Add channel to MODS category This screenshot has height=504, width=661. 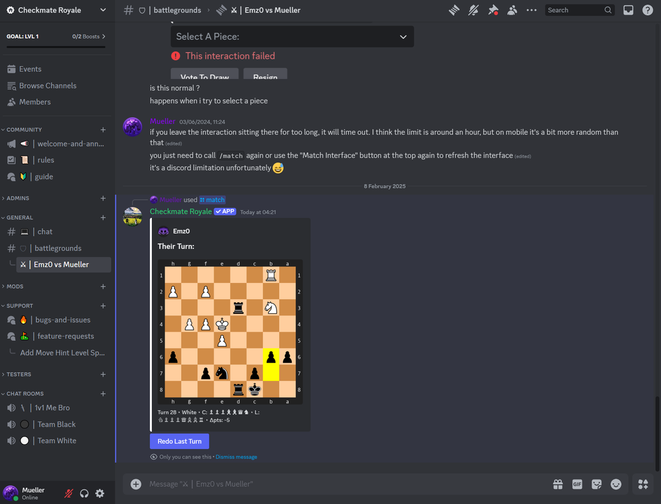click(x=103, y=287)
